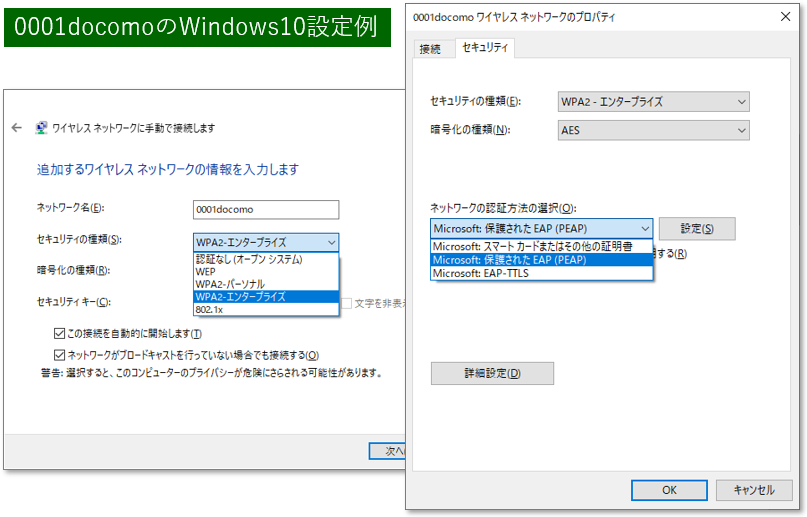This screenshot has width=807, height=517.
Task: Click the ネットワーク名 input field
Action: tap(266, 209)
